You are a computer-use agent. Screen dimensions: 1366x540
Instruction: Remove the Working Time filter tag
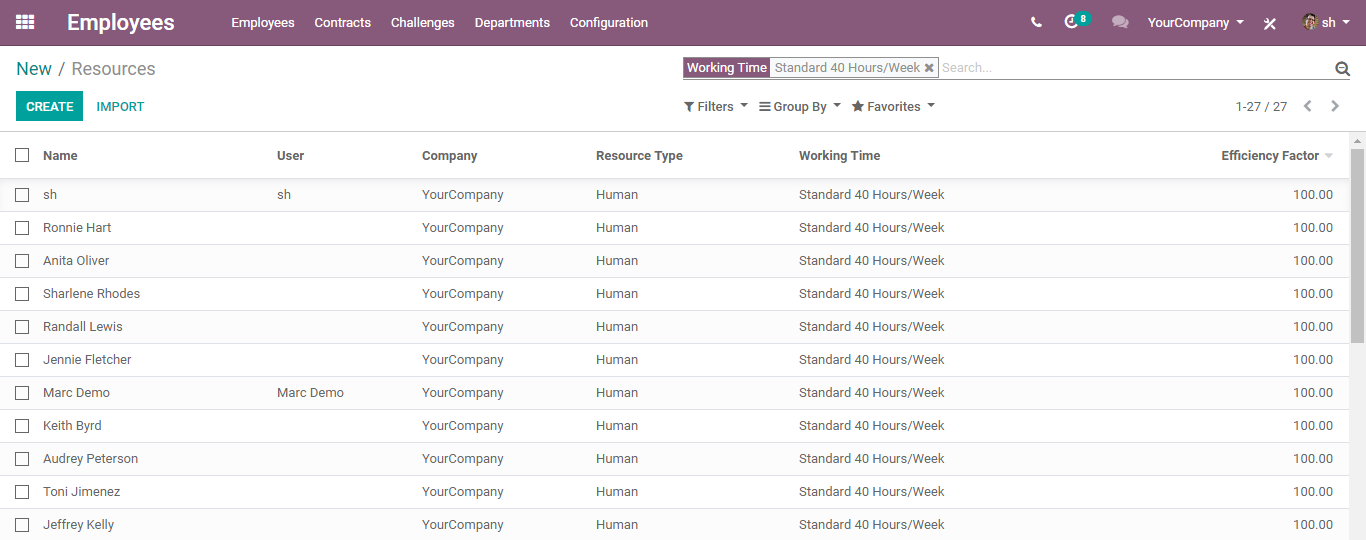coord(929,68)
